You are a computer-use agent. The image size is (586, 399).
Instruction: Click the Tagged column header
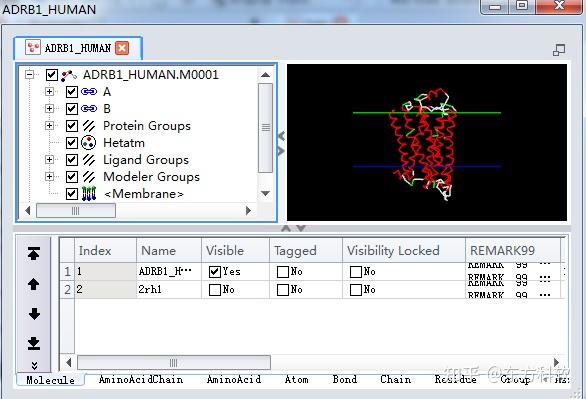(306, 251)
